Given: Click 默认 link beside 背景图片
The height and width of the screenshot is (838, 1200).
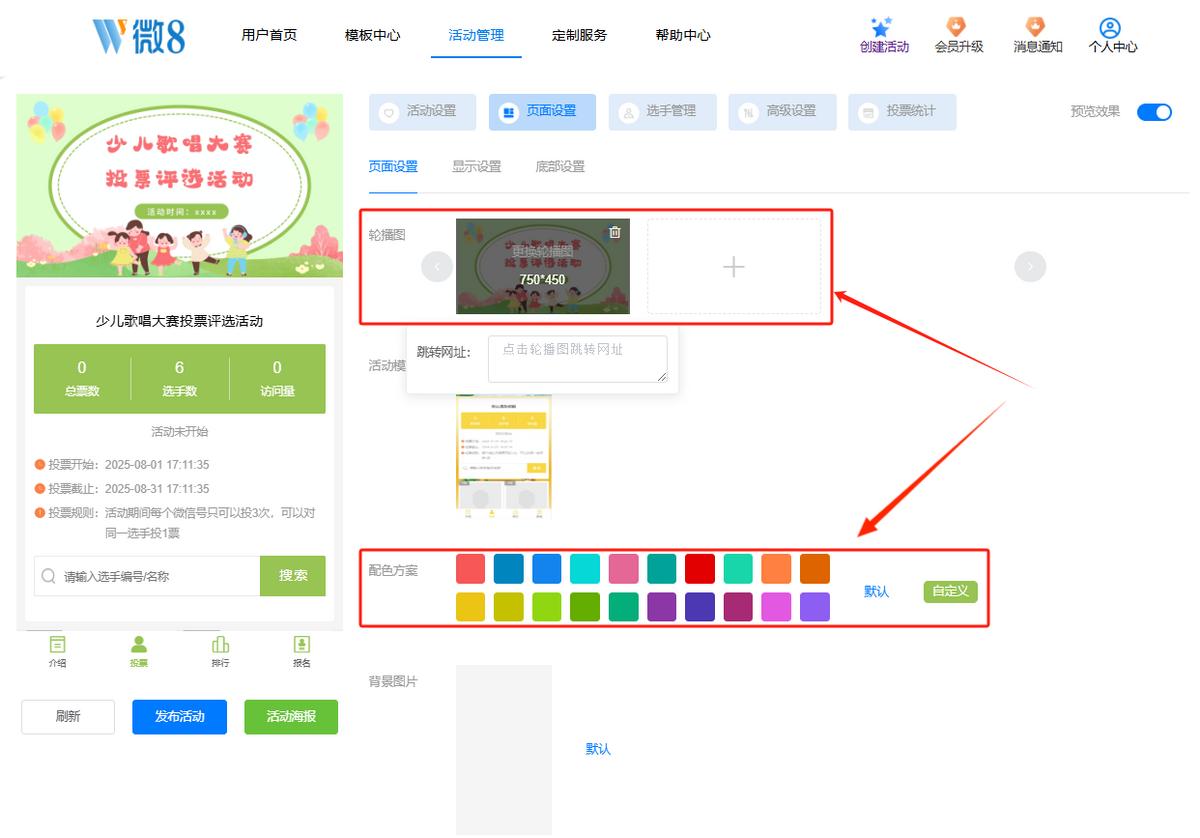Looking at the screenshot, I should [x=598, y=749].
